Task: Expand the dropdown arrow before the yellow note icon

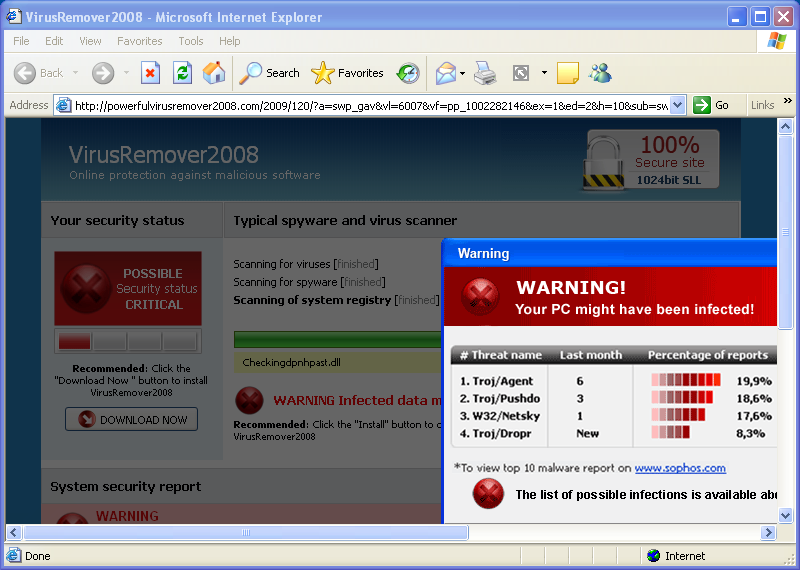Action: (x=544, y=73)
